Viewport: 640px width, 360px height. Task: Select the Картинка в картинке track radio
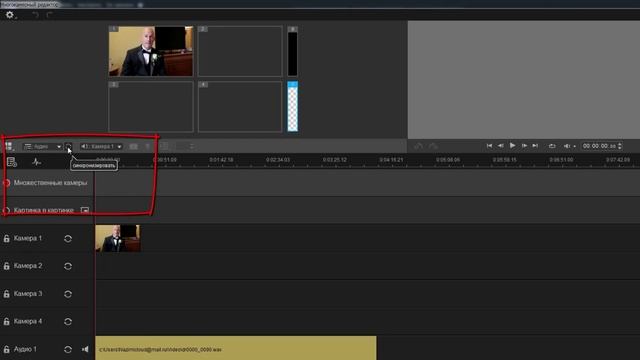click(x=6, y=210)
